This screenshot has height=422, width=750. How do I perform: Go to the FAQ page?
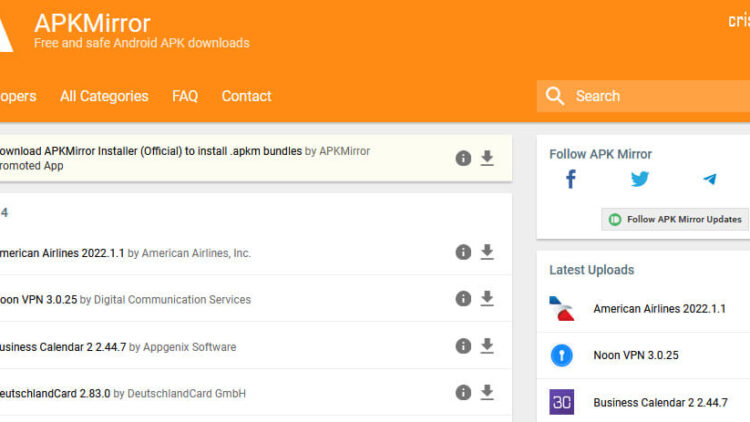pyautogui.click(x=185, y=96)
